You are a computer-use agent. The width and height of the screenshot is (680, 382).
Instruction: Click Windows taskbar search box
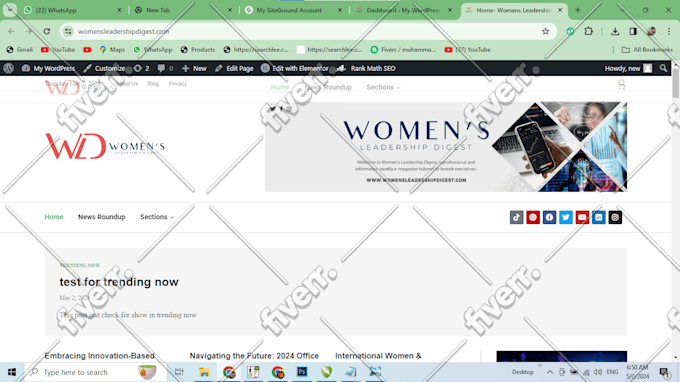95,372
